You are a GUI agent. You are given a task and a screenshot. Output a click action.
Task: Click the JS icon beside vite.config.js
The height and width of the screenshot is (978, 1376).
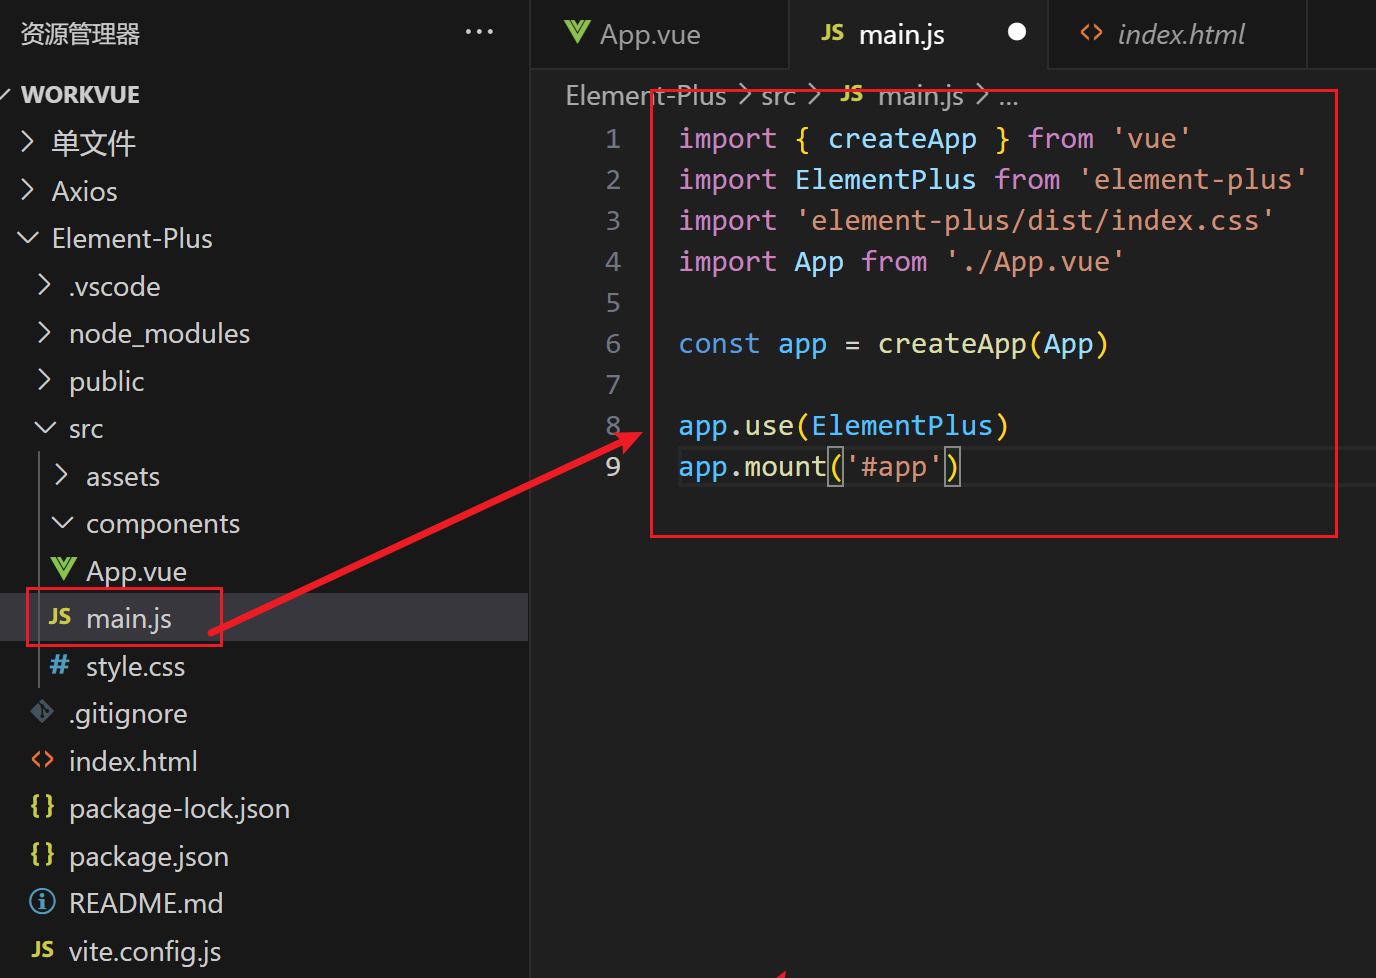click(42, 950)
